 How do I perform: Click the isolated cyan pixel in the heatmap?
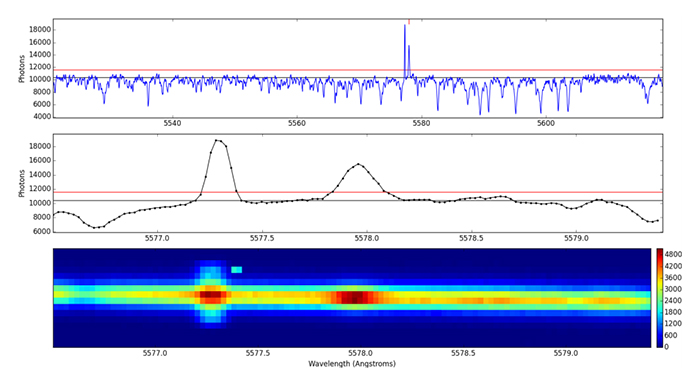[237, 270]
